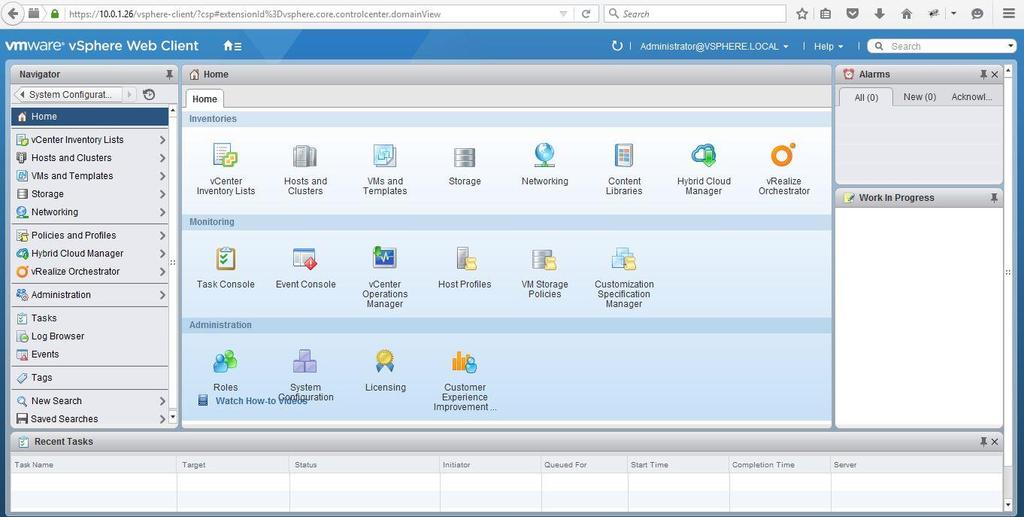Open the Licensing icon
Viewport: 1024px width, 517px height.
pos(385,361)
